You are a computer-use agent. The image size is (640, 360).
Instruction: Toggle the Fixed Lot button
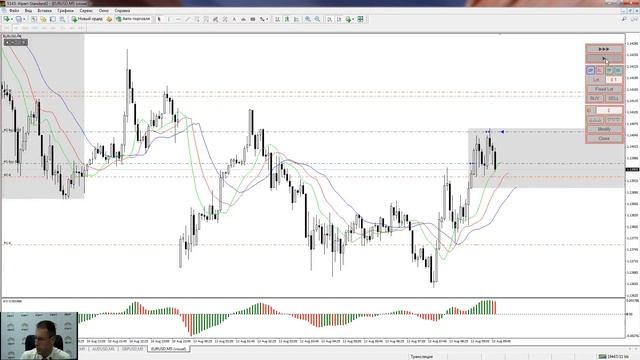604,89
